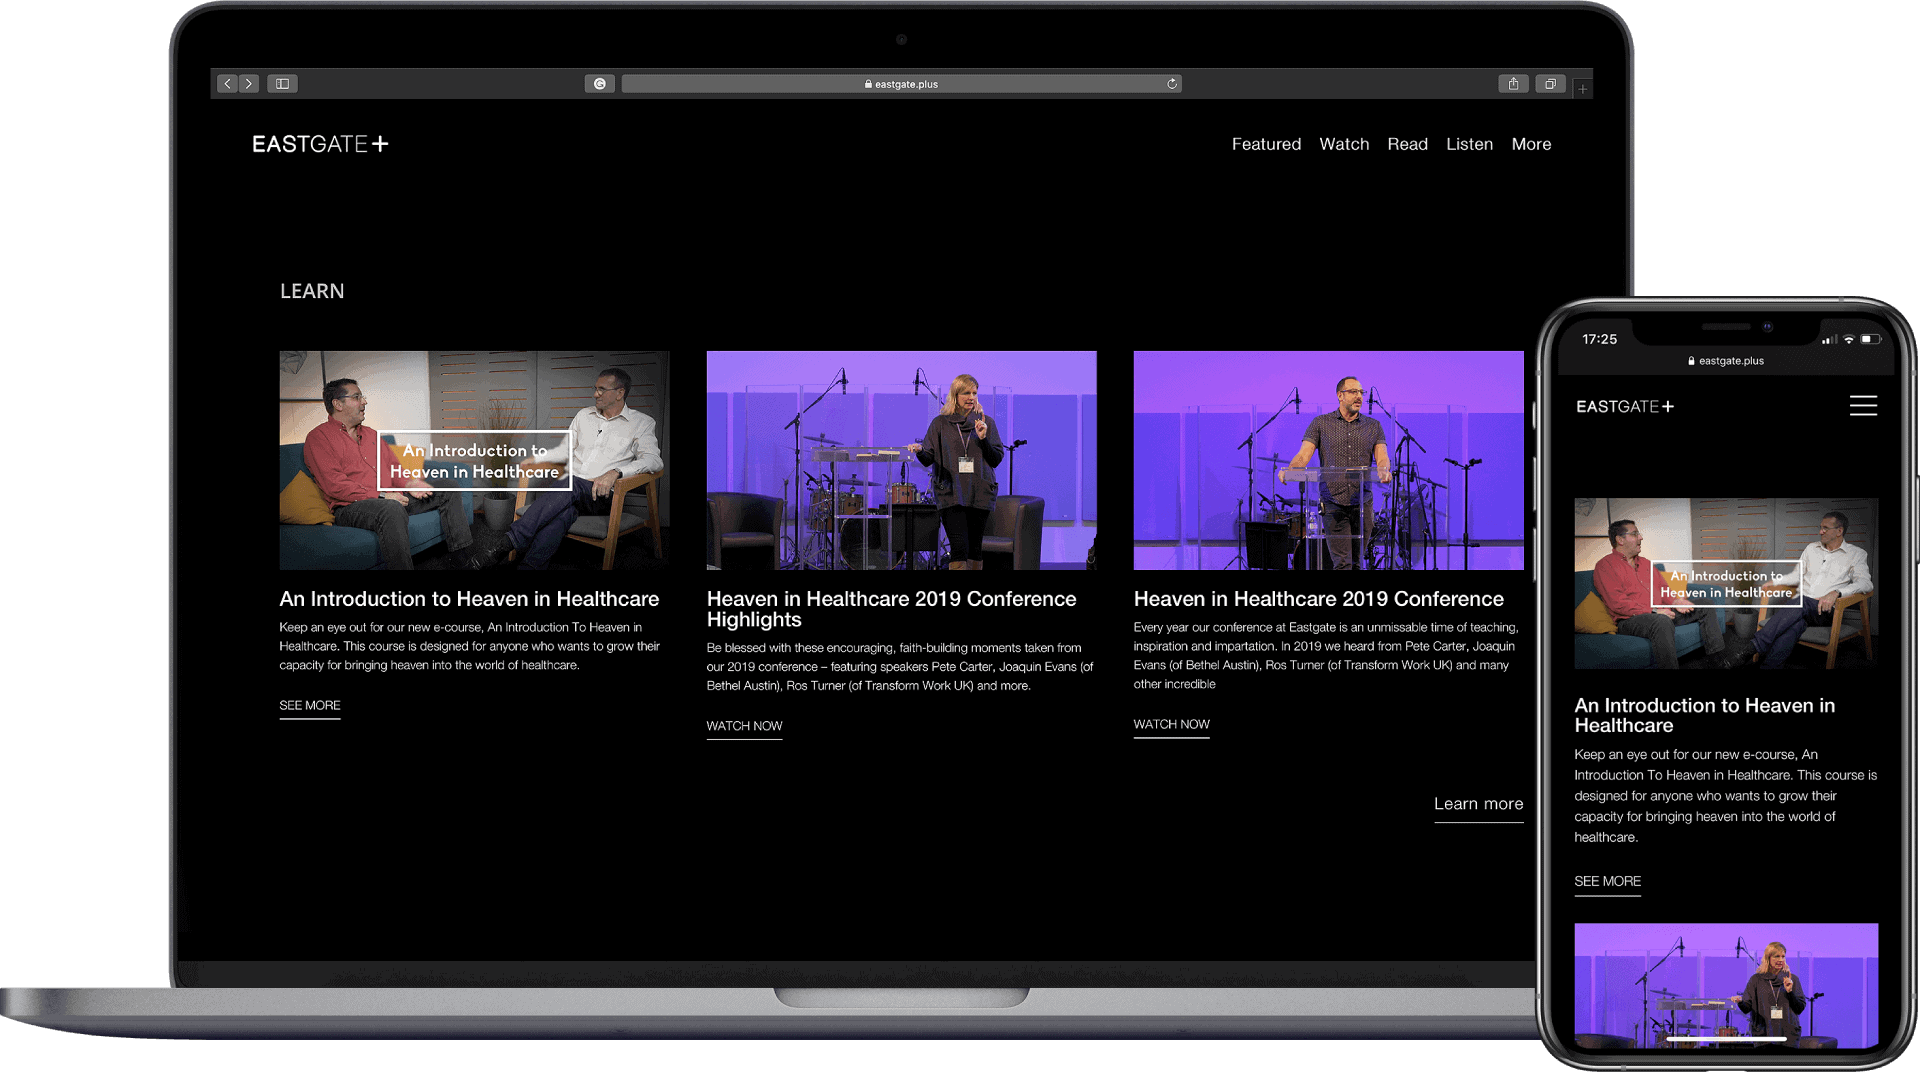The height and width of the screenshot is (1072, 1920).
Task: Open laptop Introduction to Heaven in Healthcare thumbnail
Action: click(474, 460)
